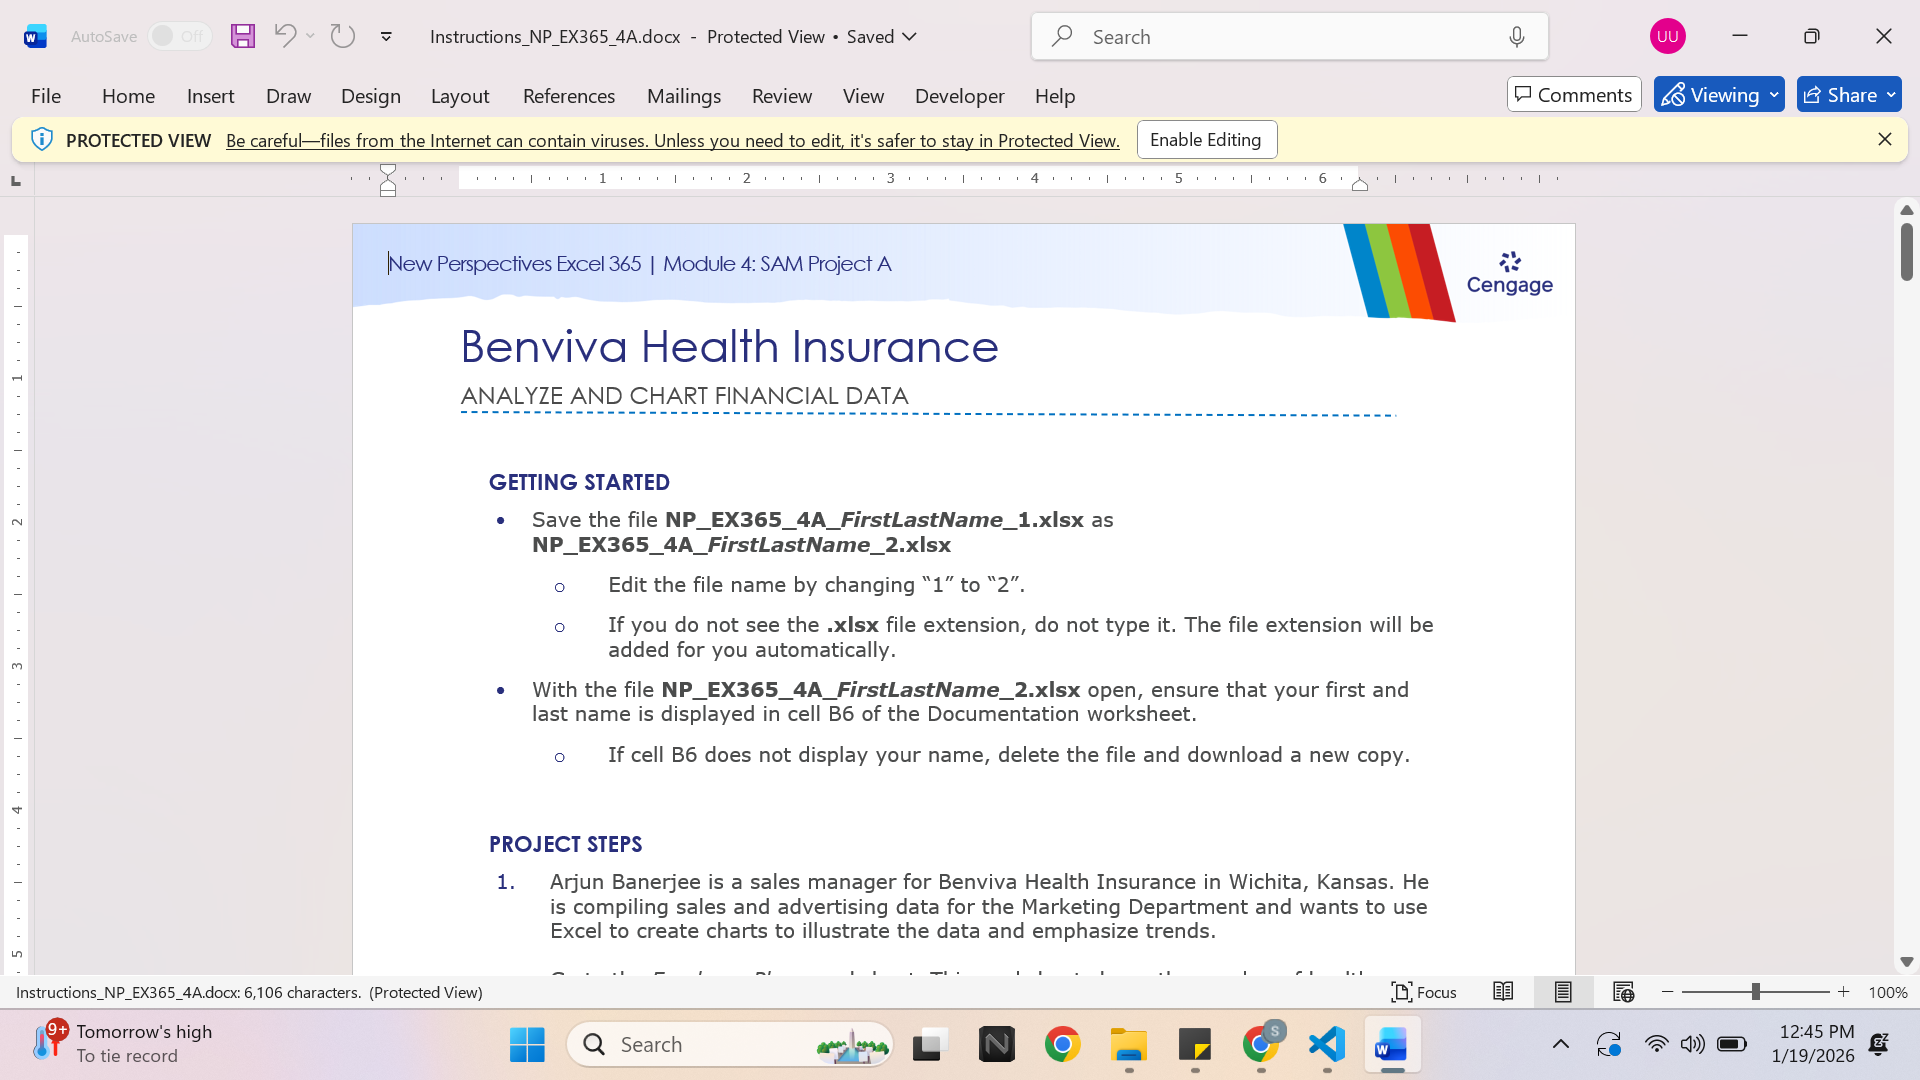Switch to the Layout tab
Viewport: 1920px width, 1080px height.
pos(460,96)
